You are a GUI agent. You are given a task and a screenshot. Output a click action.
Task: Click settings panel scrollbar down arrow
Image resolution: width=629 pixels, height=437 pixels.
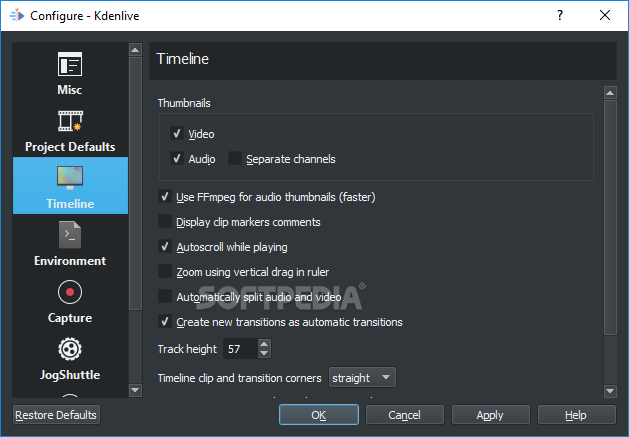[610, 390]
